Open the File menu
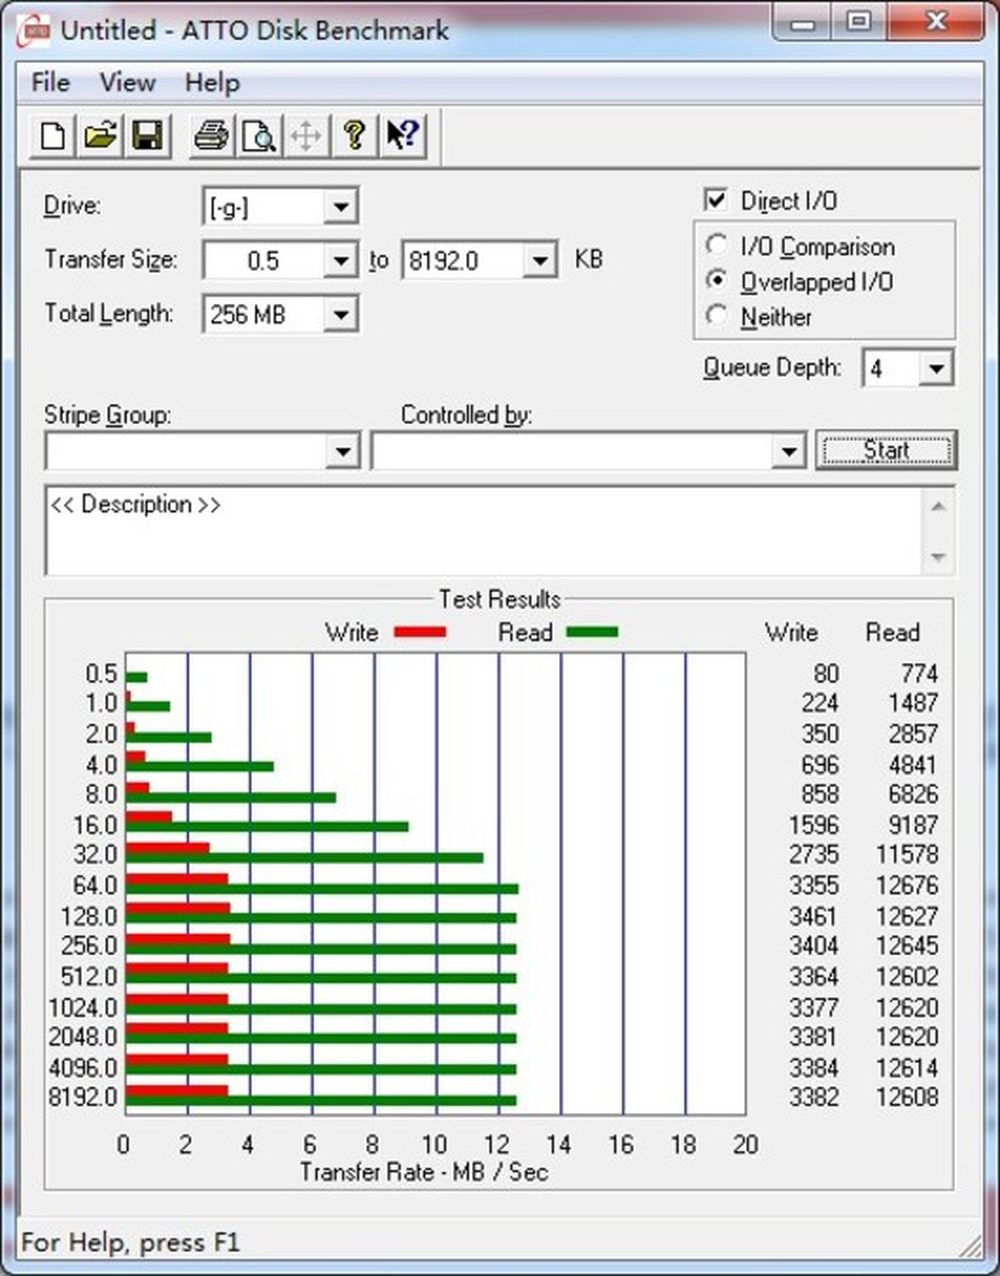The image size is (1000, 1276). [51, 82]
